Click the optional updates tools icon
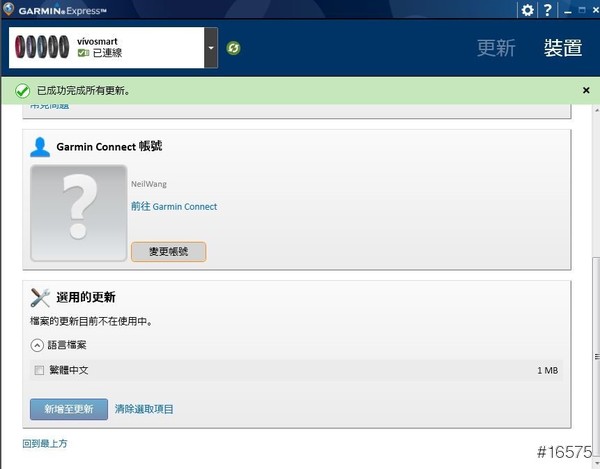 pos(40,298)
